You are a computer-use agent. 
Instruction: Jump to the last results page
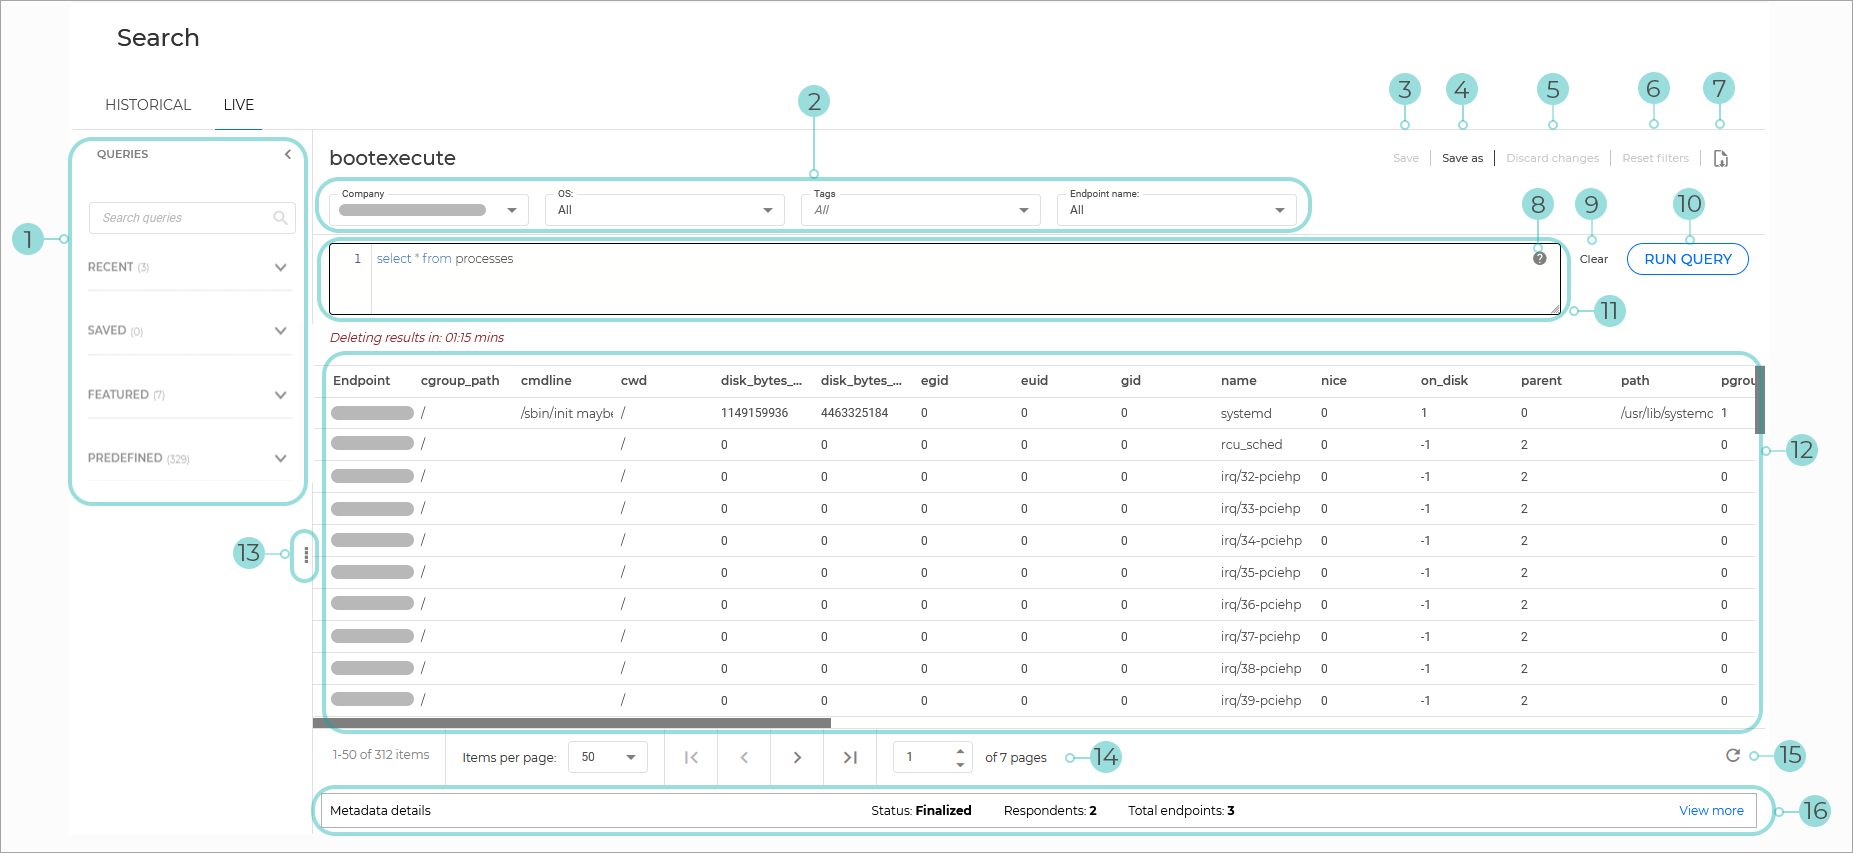(x=850, y=757)
